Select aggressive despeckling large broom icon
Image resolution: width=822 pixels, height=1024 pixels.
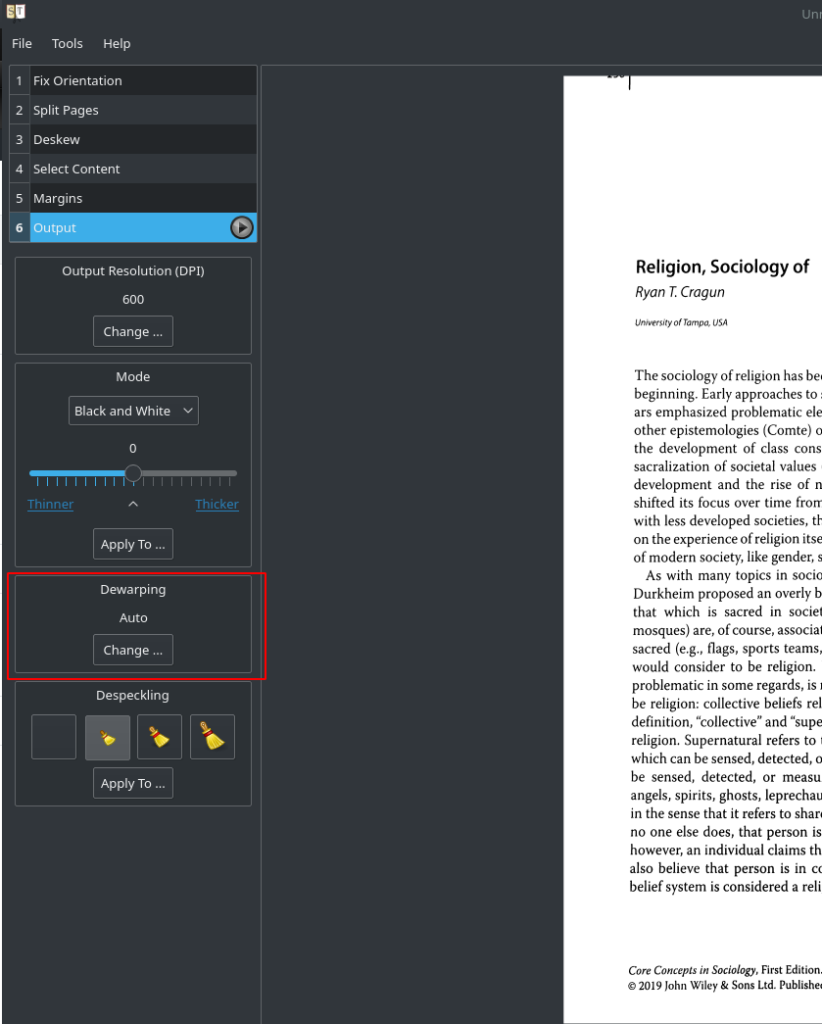pos(212,737)
